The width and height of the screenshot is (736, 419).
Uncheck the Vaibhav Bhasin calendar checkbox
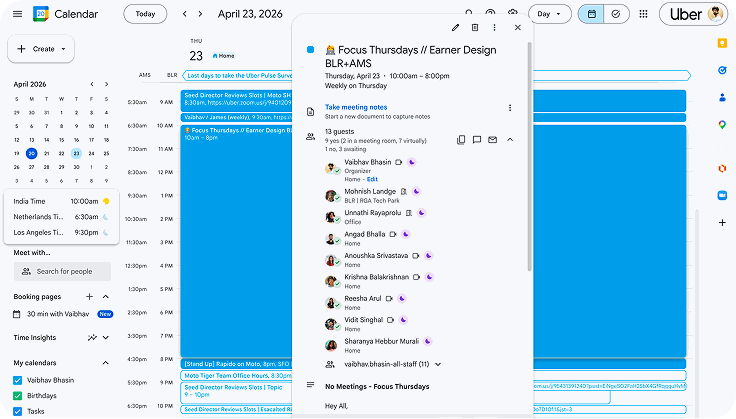pos(19,380)
